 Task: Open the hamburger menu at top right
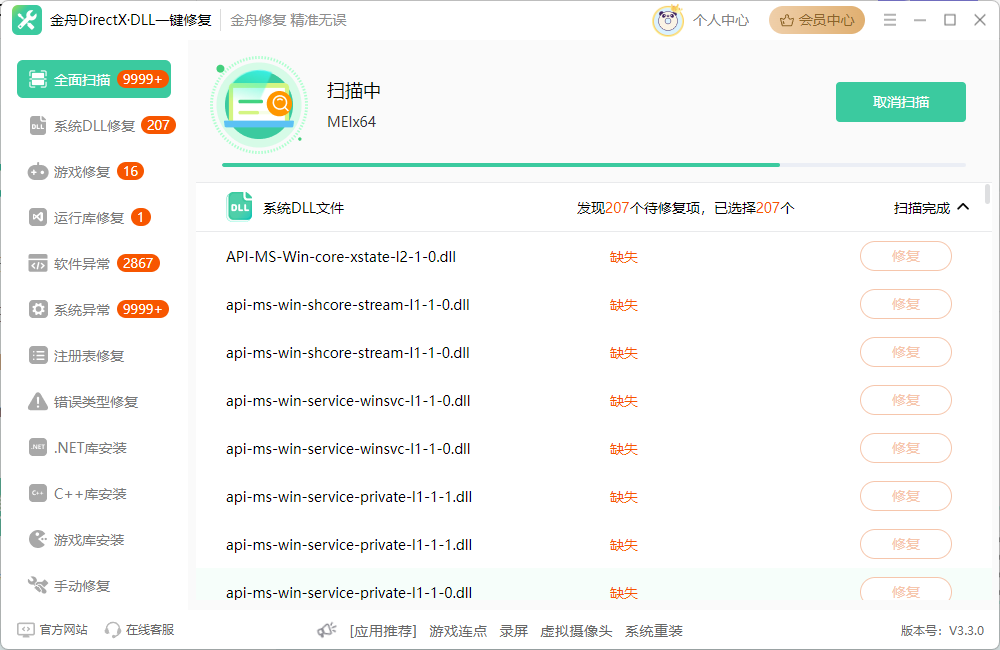point(889,18)
